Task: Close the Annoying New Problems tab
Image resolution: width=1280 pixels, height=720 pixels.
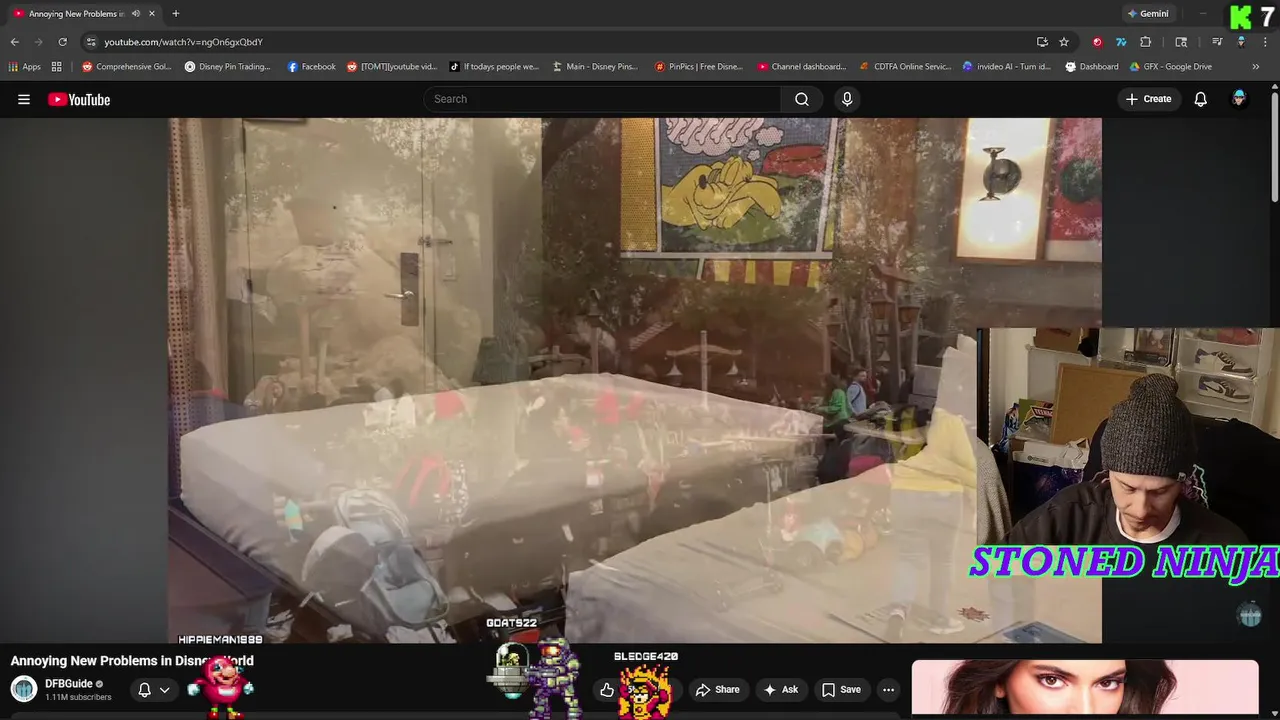Action: point(151,14)
